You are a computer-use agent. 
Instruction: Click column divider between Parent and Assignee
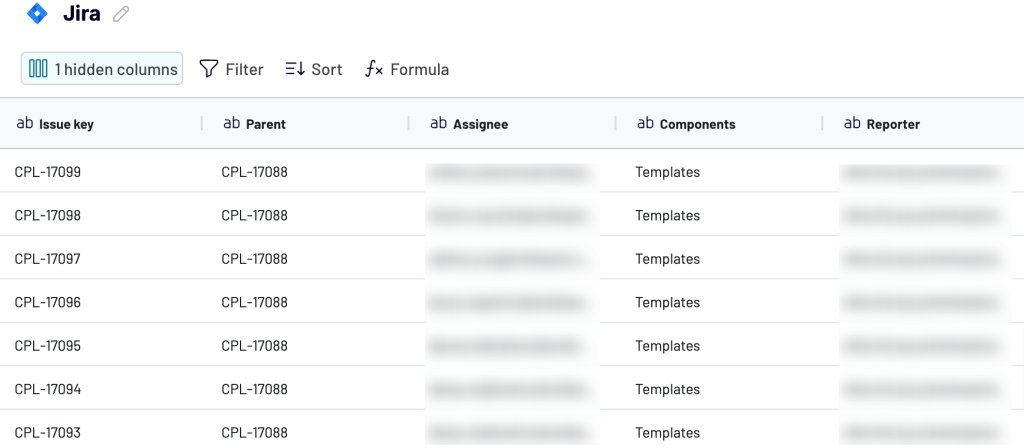pyautogui.click(x=409, y=123)
